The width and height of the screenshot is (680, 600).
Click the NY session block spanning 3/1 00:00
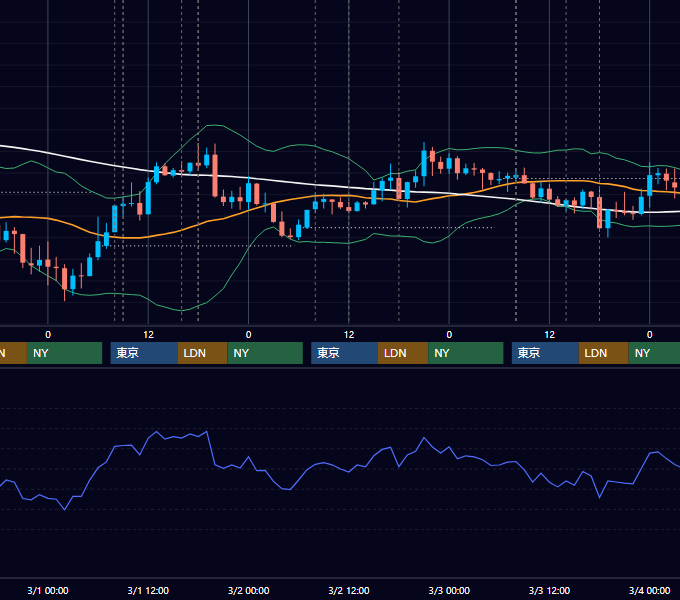(x=64, y=353)
